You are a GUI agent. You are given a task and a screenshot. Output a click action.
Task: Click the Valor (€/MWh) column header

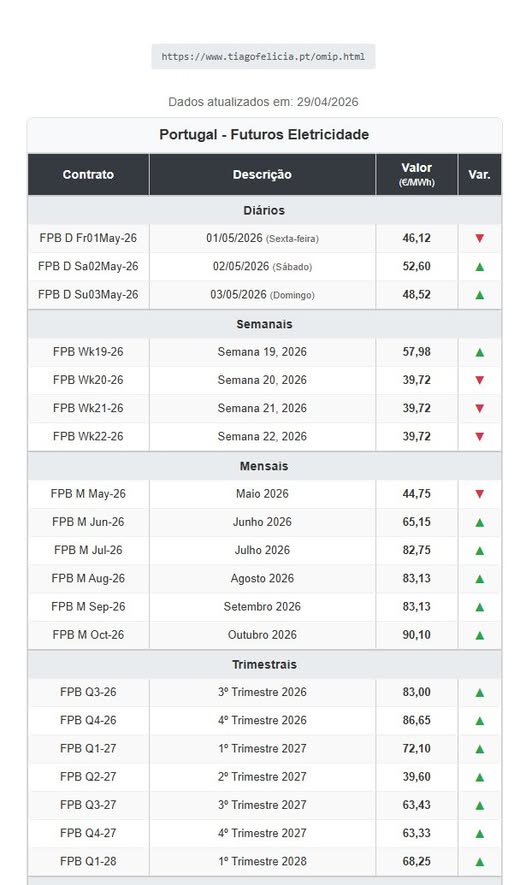(x=417, y=174)
